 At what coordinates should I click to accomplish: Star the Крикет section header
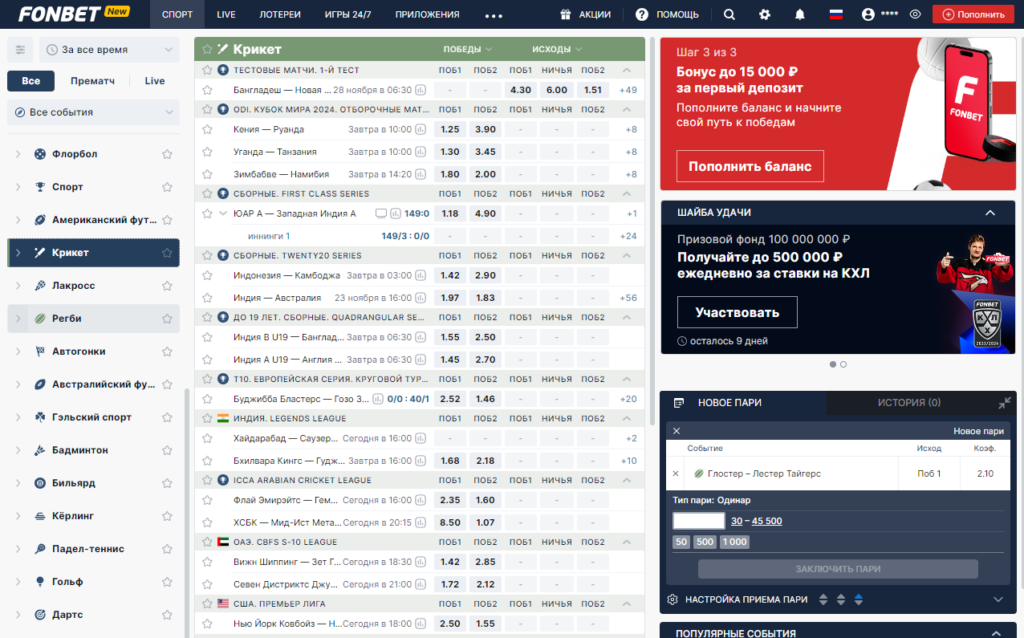[x=207, y=49]
